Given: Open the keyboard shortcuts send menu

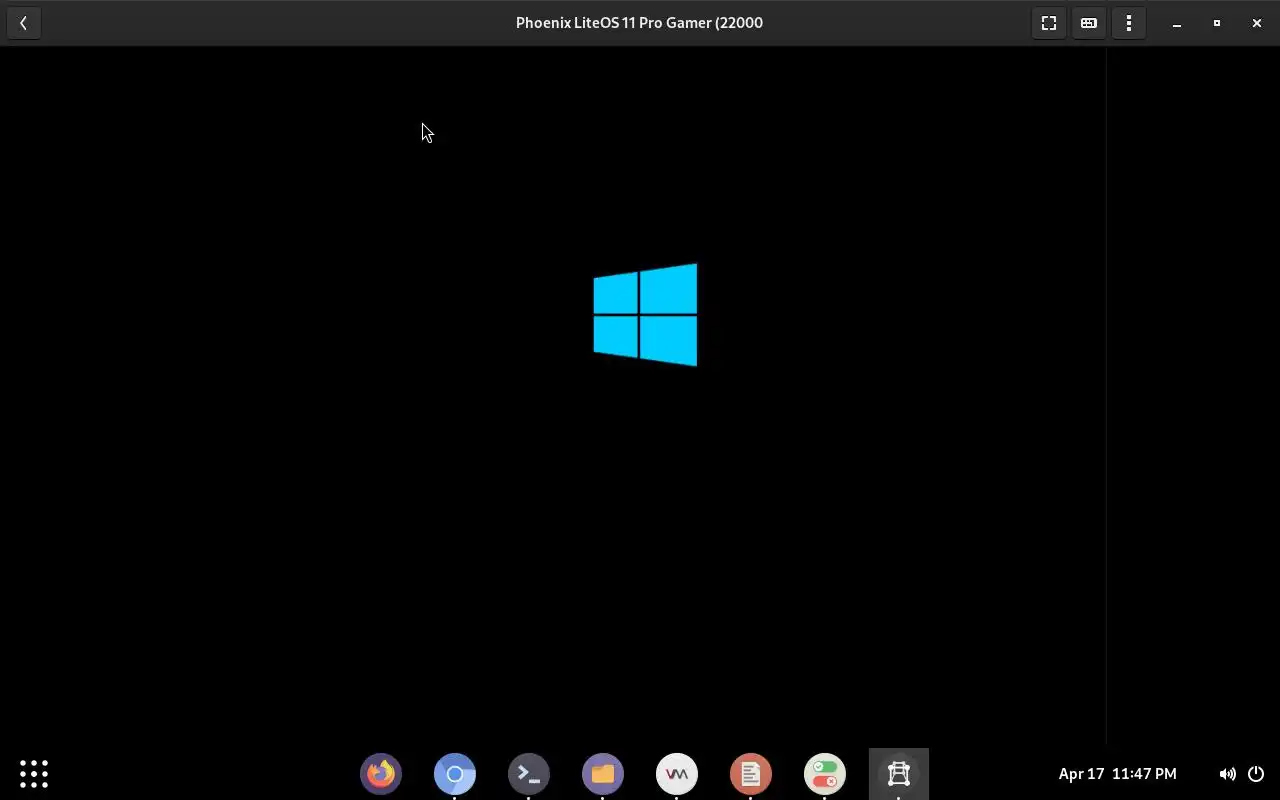Looking at the screenshot, I should pos(1088,23).
